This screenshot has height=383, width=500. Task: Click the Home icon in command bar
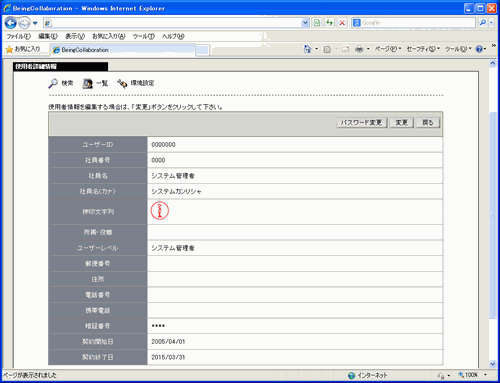click(307, 49)
